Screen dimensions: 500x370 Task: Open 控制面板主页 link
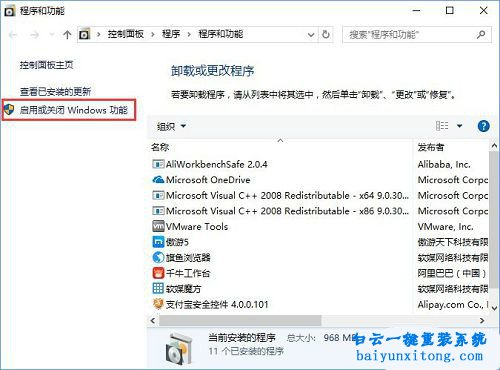click(x=46, y=65)
